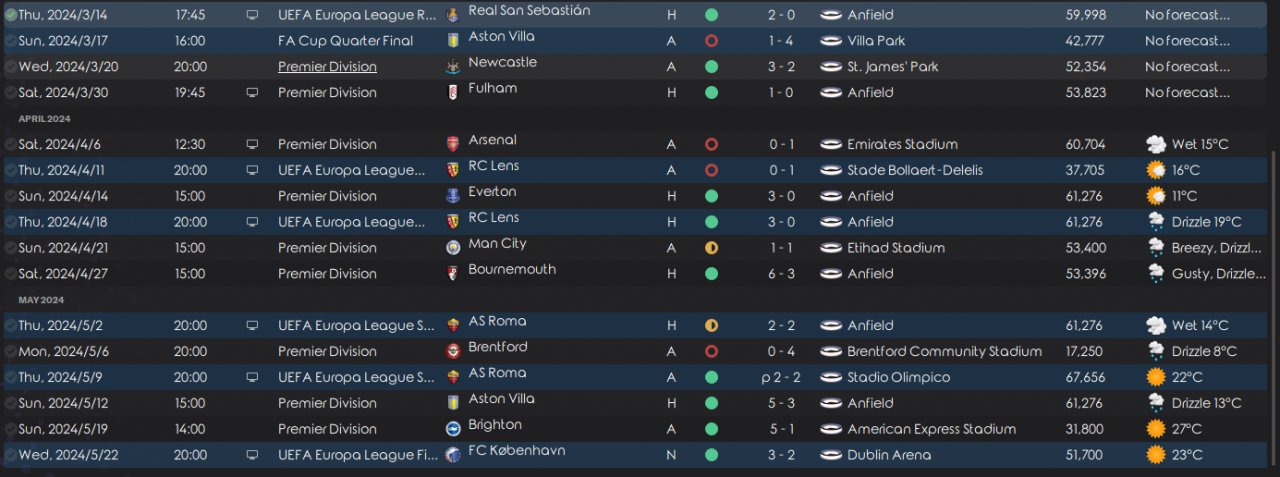Click the red loss indicator for Brentford match
This screenshot has width=1280, height=477.
pos(711,352)
